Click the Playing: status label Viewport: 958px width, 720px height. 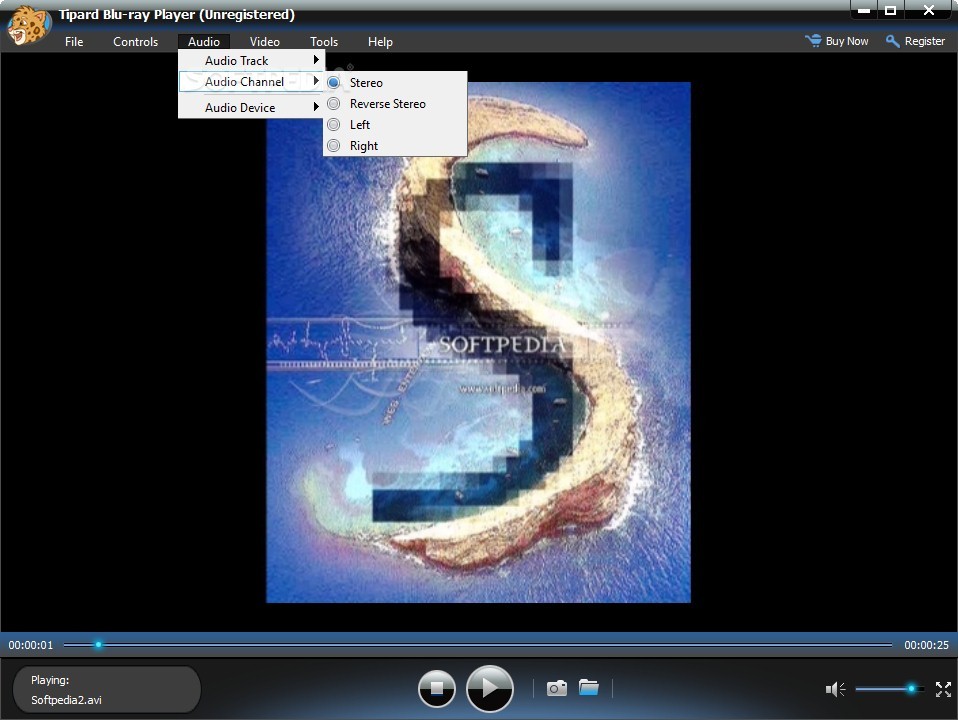[50, 680]
